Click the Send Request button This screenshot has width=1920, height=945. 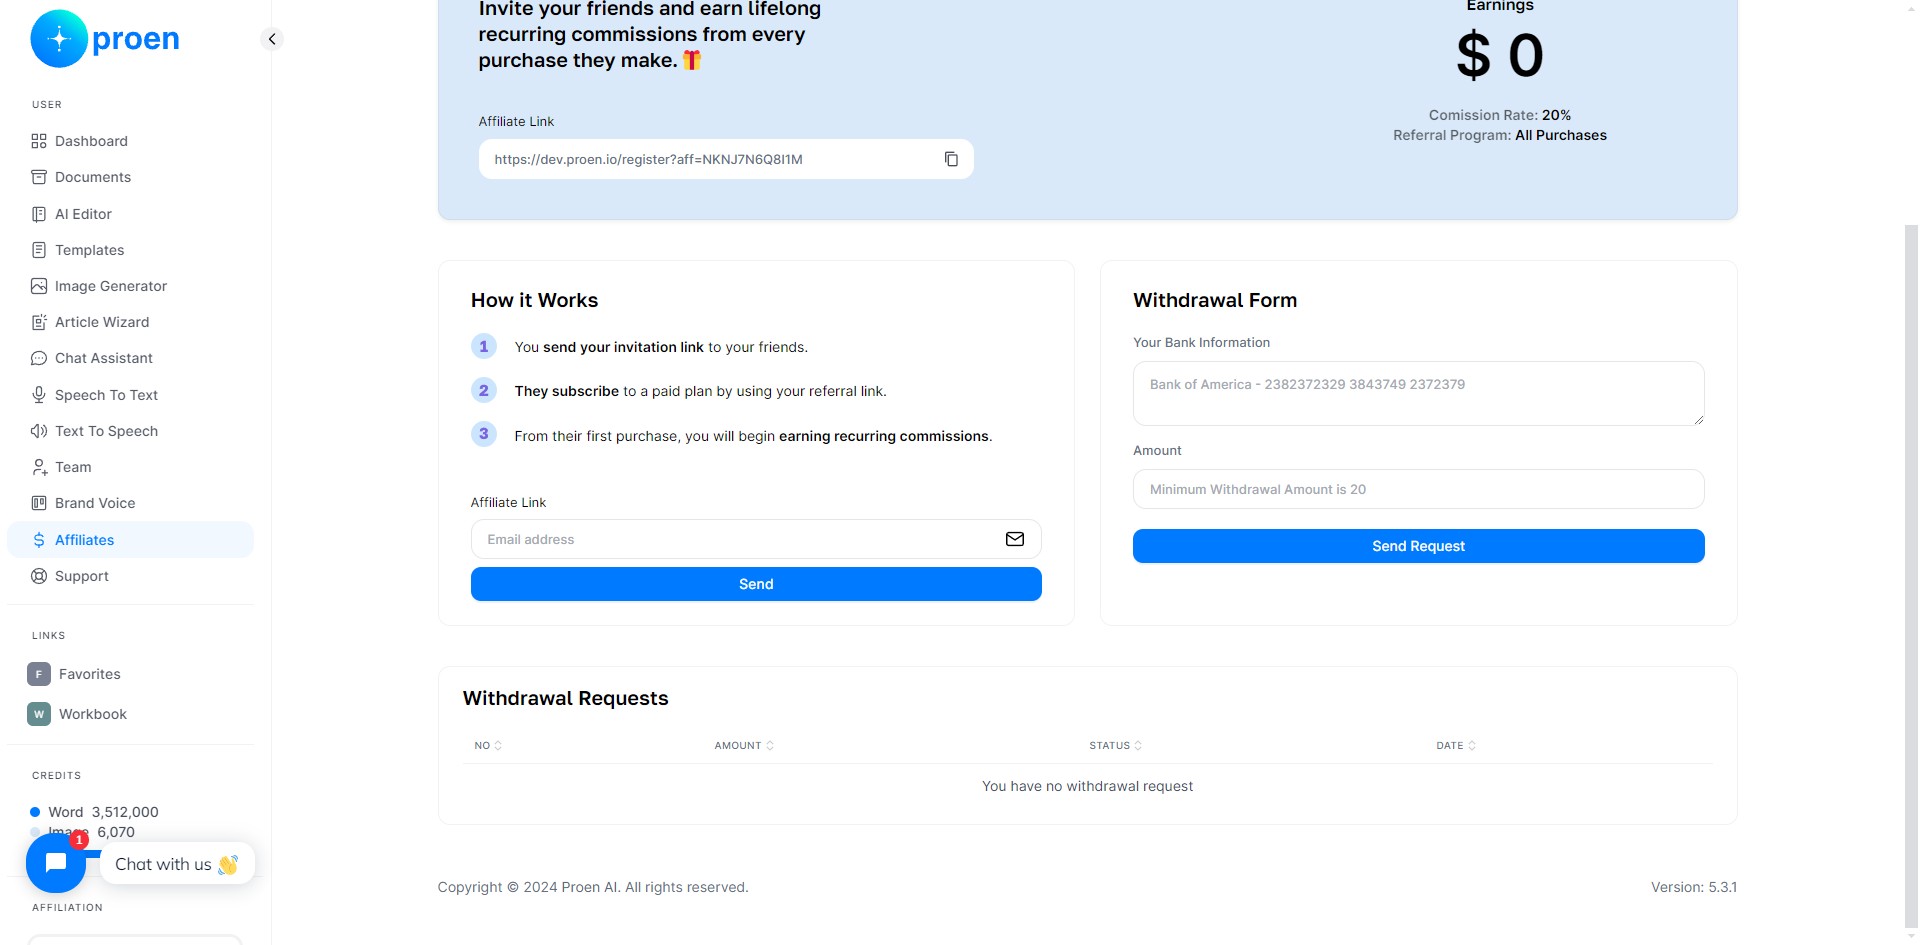1418,546
